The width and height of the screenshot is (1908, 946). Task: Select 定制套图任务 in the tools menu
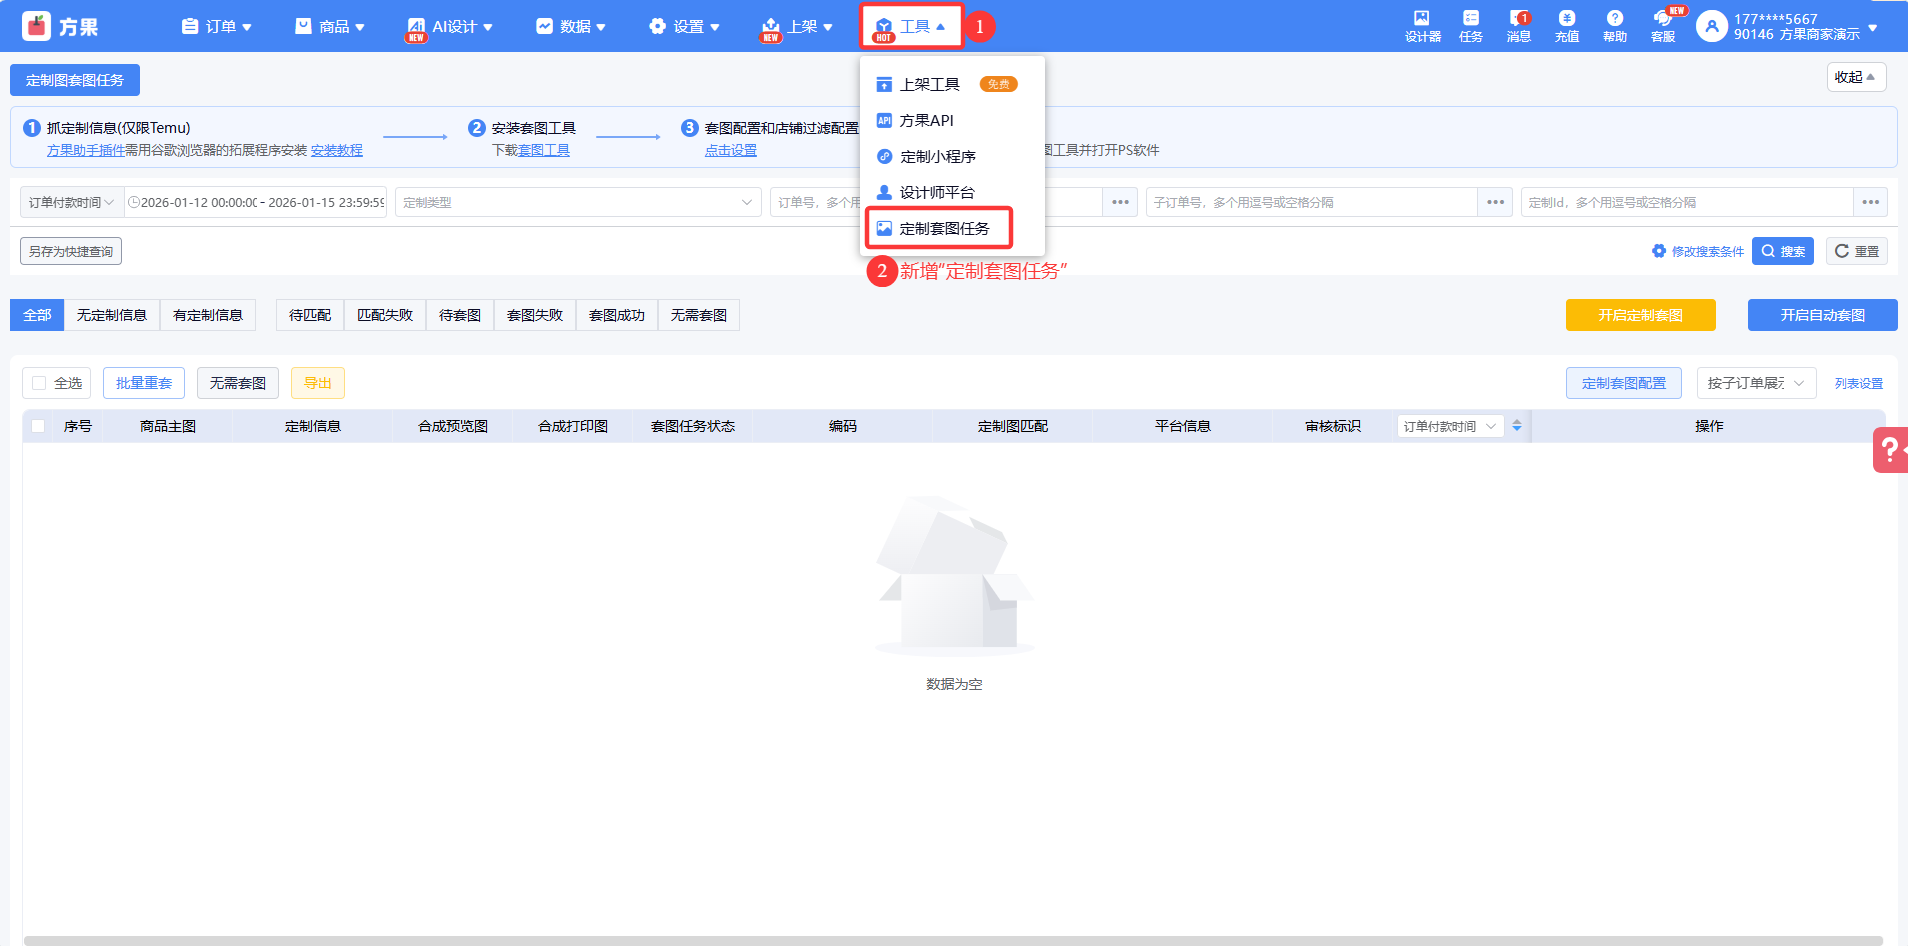(x=943, y=228)
